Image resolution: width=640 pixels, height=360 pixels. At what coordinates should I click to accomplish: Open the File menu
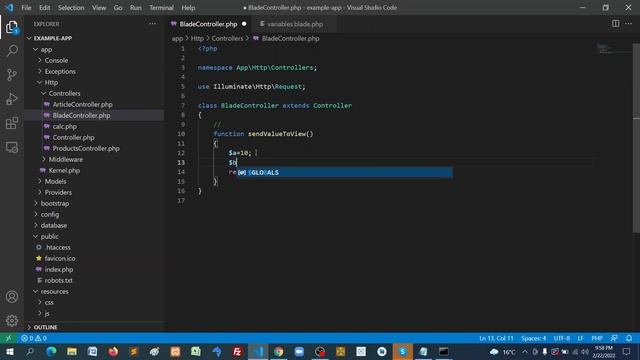coord(26,8)
